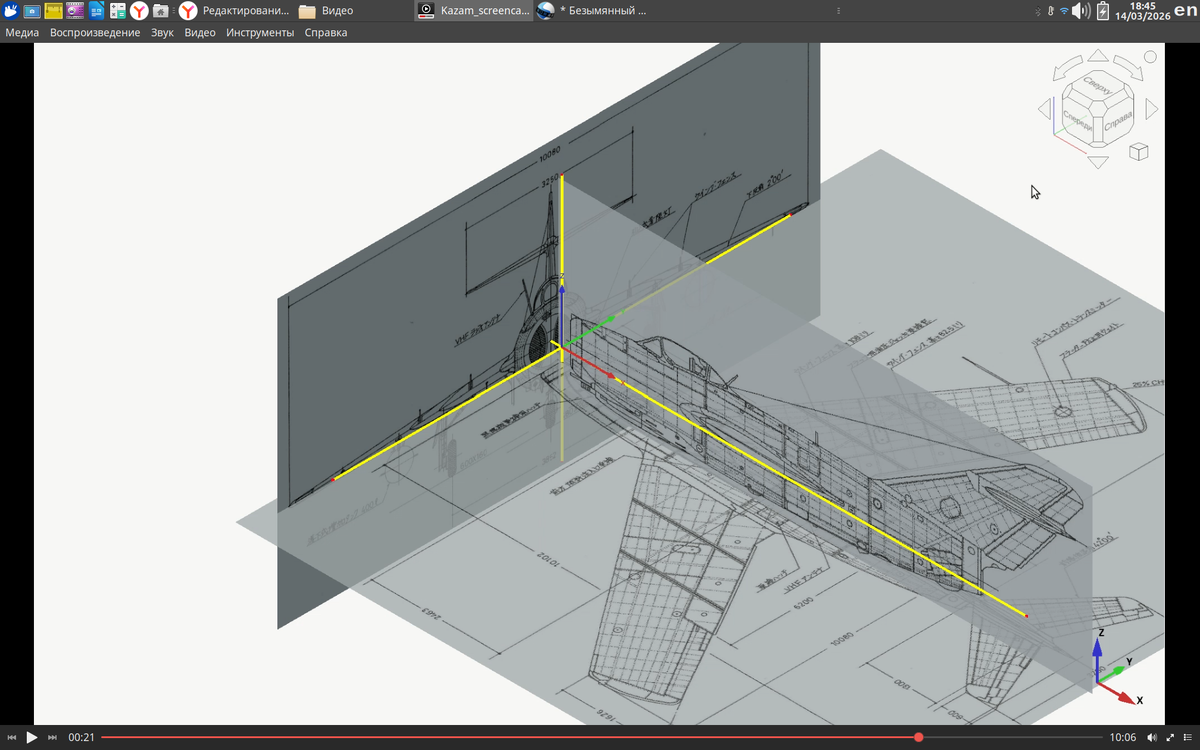Click the navigation cube right arrow
1200x750 pixels.
(x=1152, y=108)
